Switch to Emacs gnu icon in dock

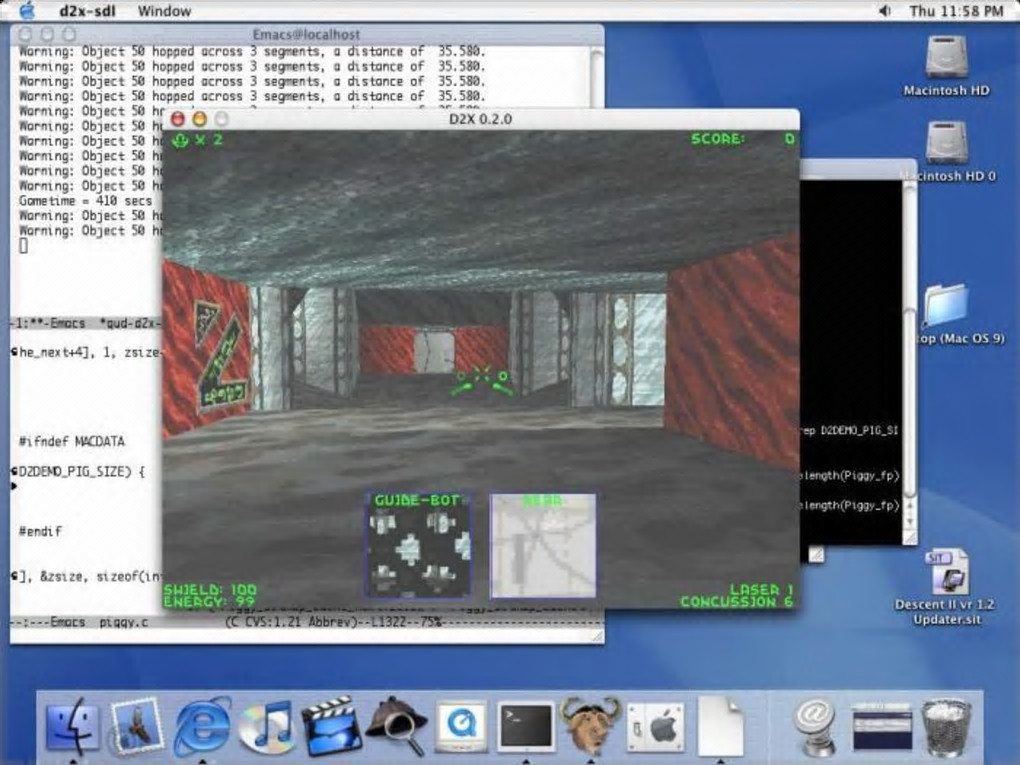[x=591, y=726]
